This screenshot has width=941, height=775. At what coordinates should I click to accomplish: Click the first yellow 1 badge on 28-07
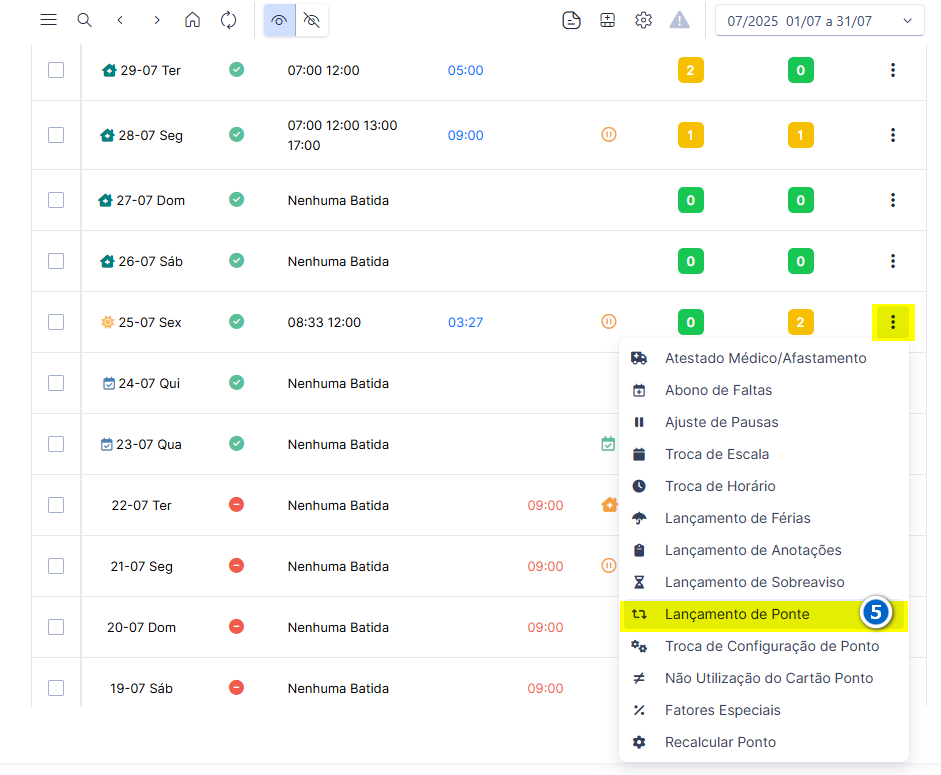pyautogui.click(x=690, y=135)
